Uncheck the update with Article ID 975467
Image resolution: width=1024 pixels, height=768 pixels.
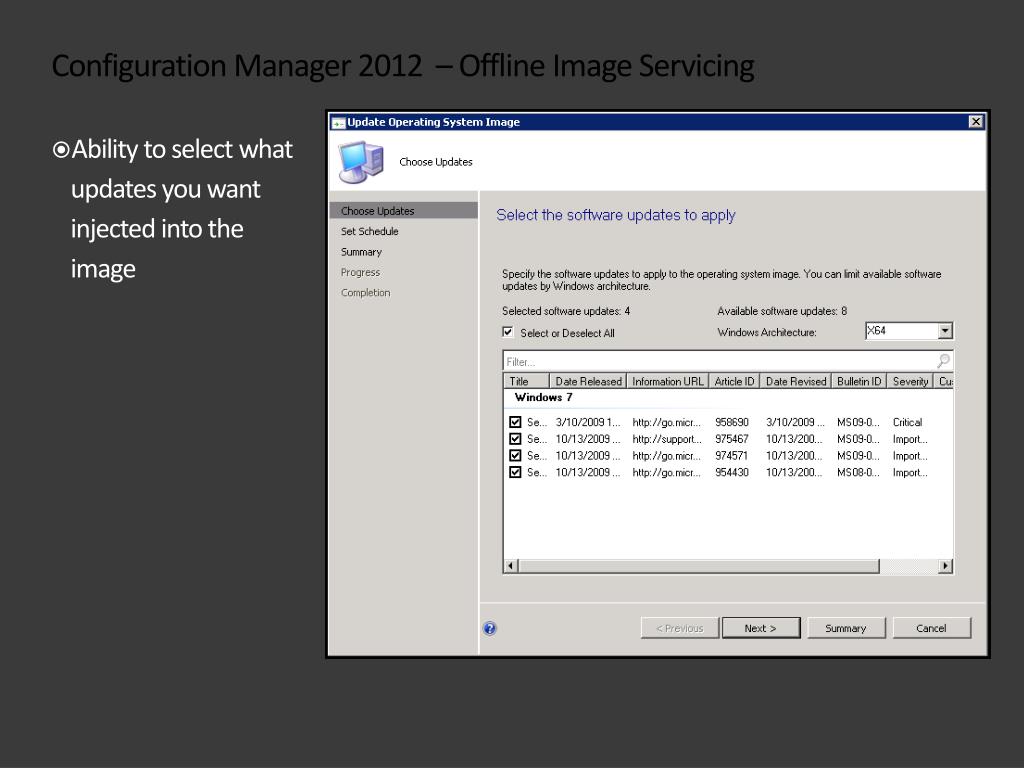515,439
